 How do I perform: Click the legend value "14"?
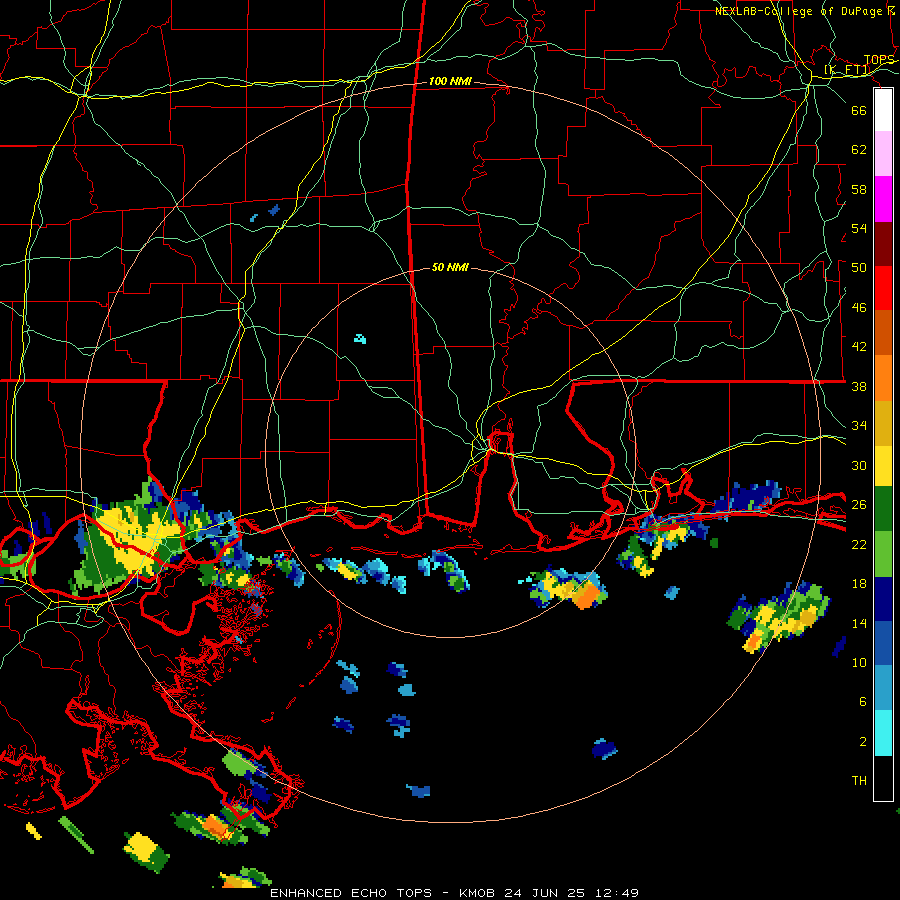[x=859, y=623]
